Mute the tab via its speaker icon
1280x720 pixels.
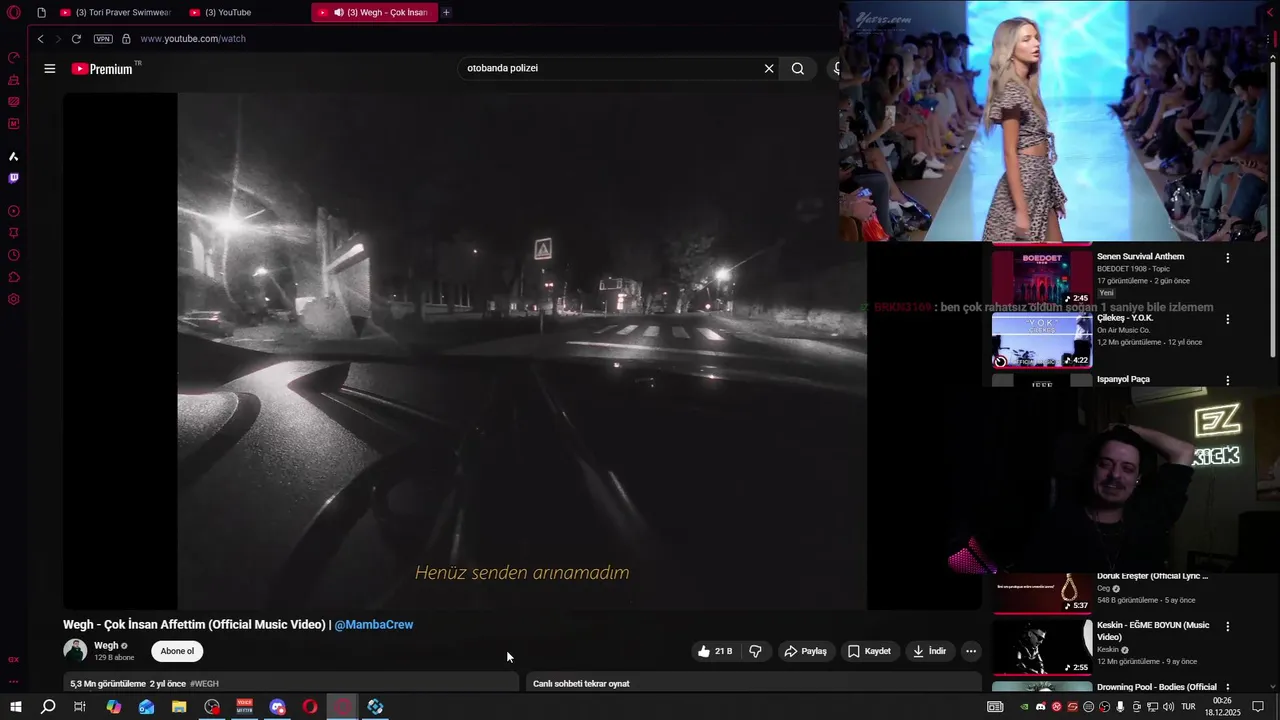click(339, 13)
